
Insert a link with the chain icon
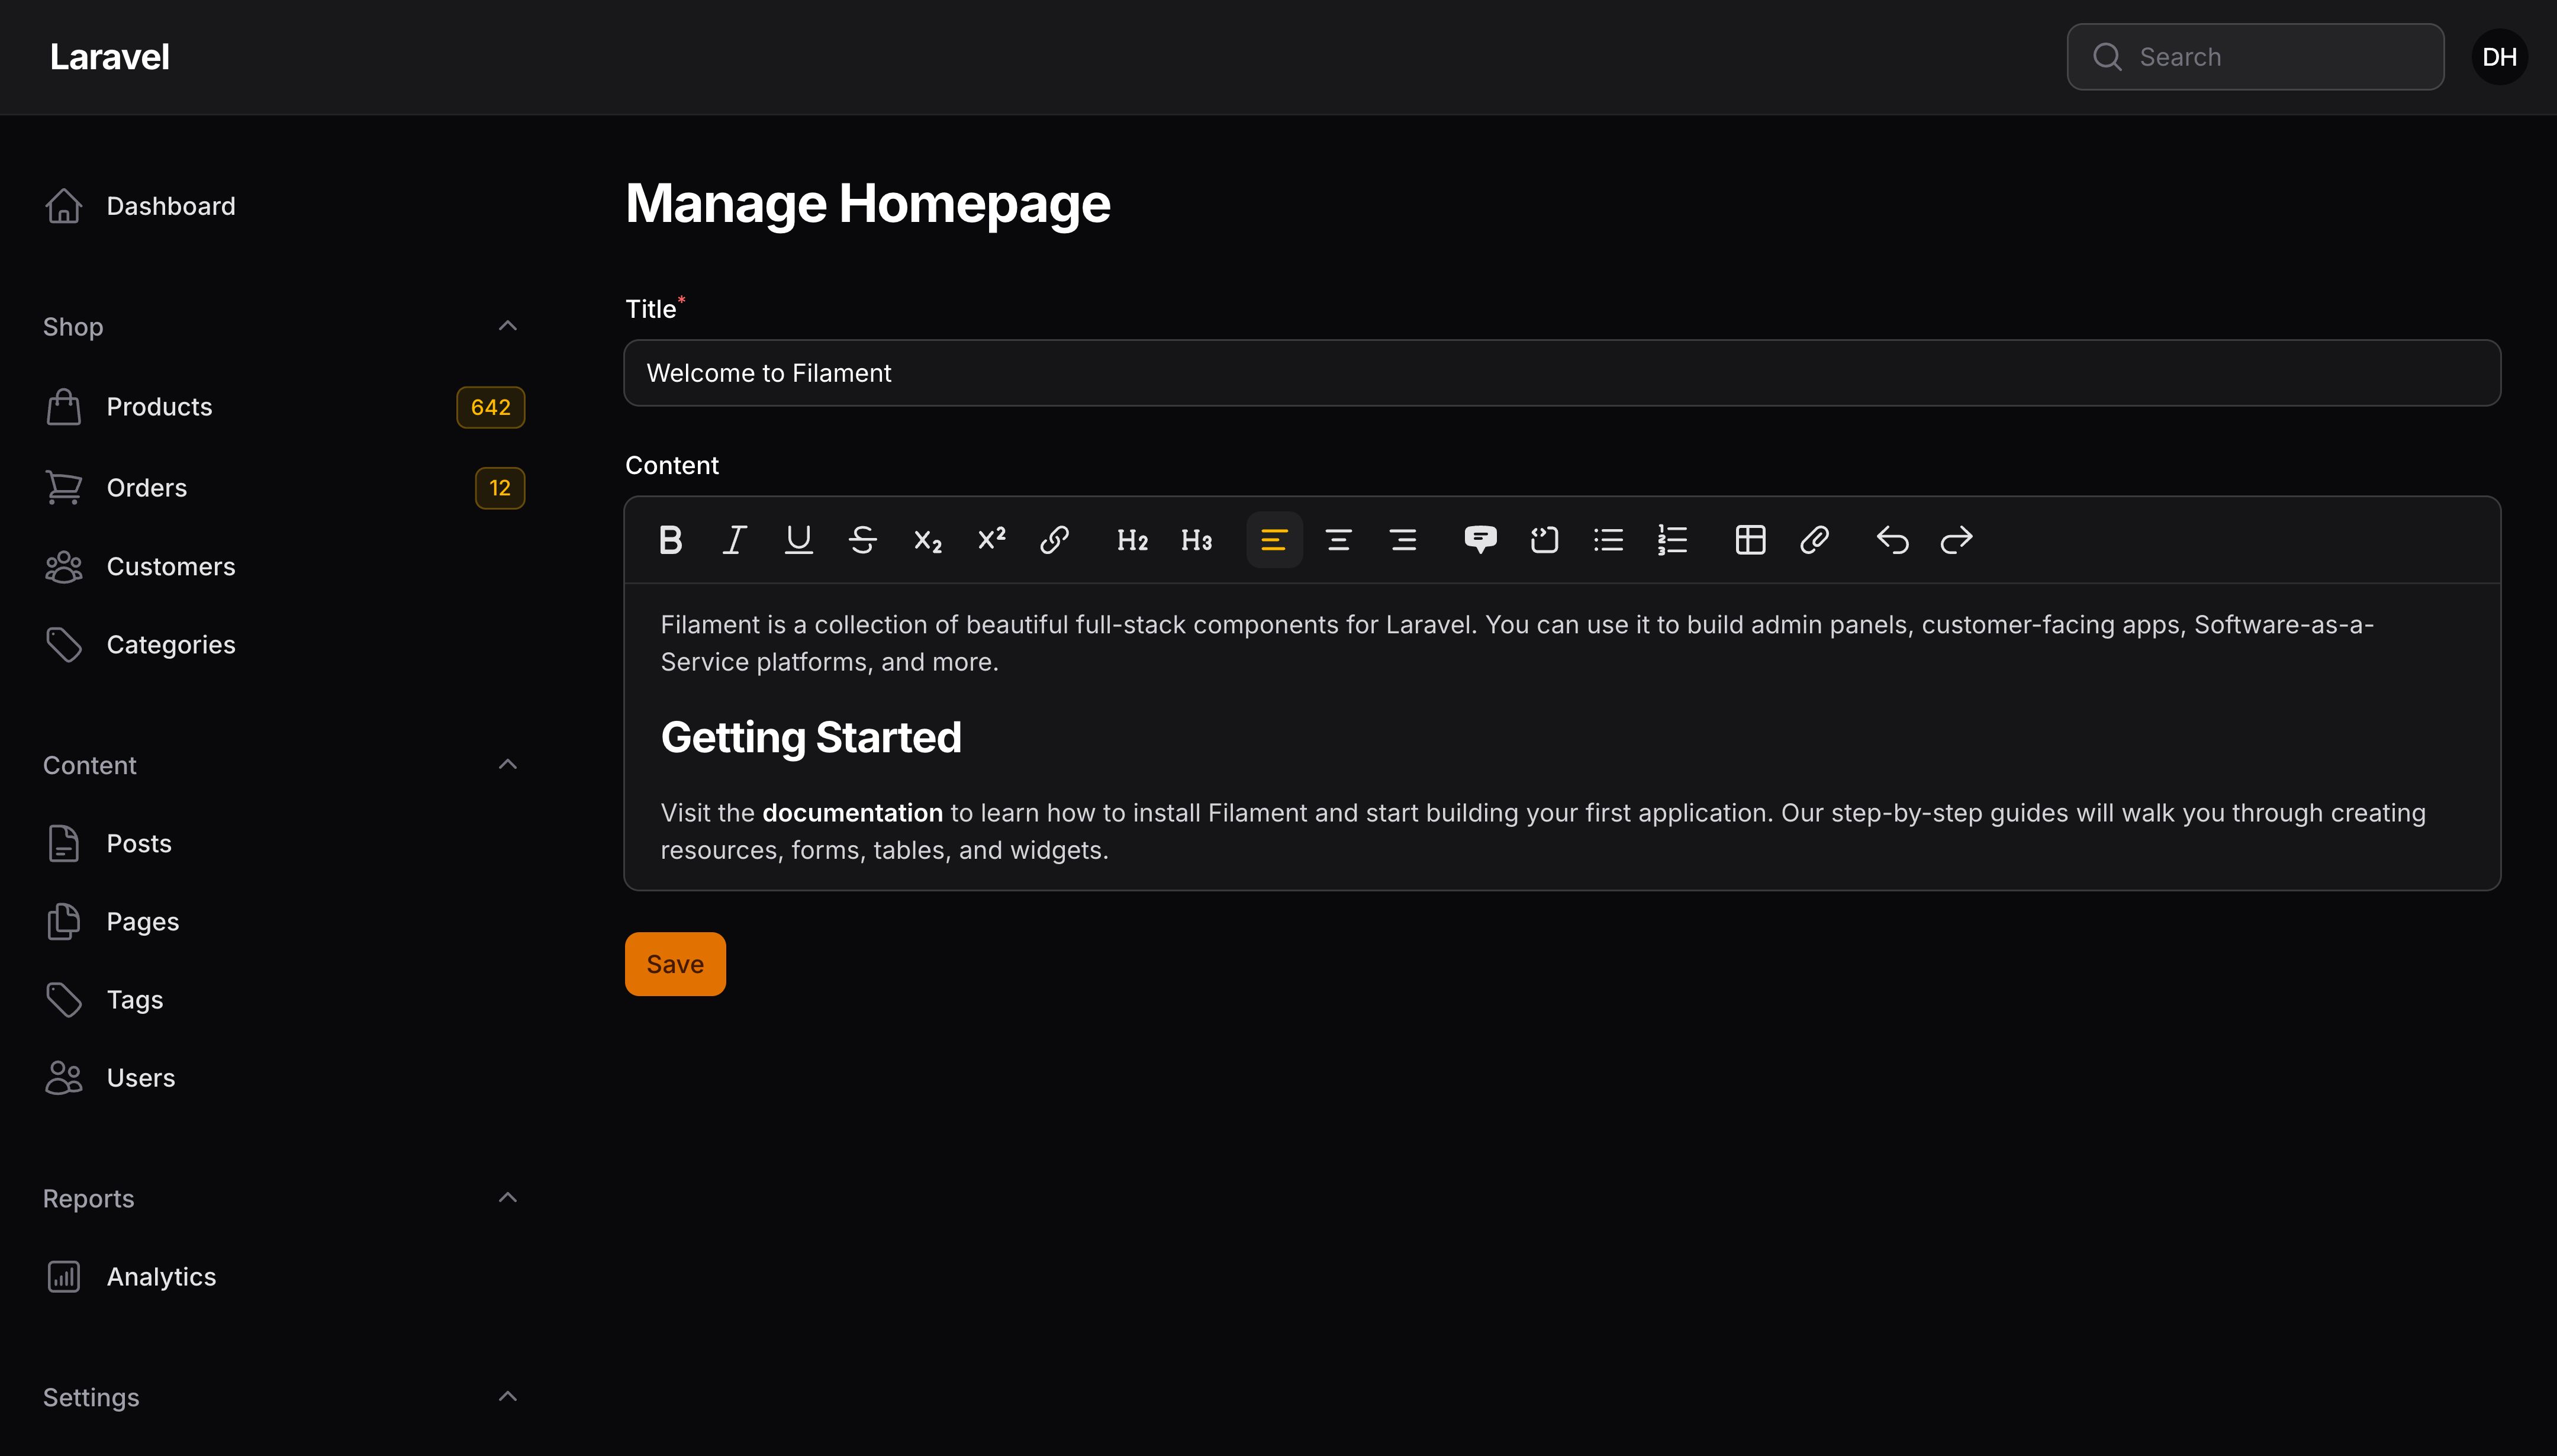(1054, 540)
